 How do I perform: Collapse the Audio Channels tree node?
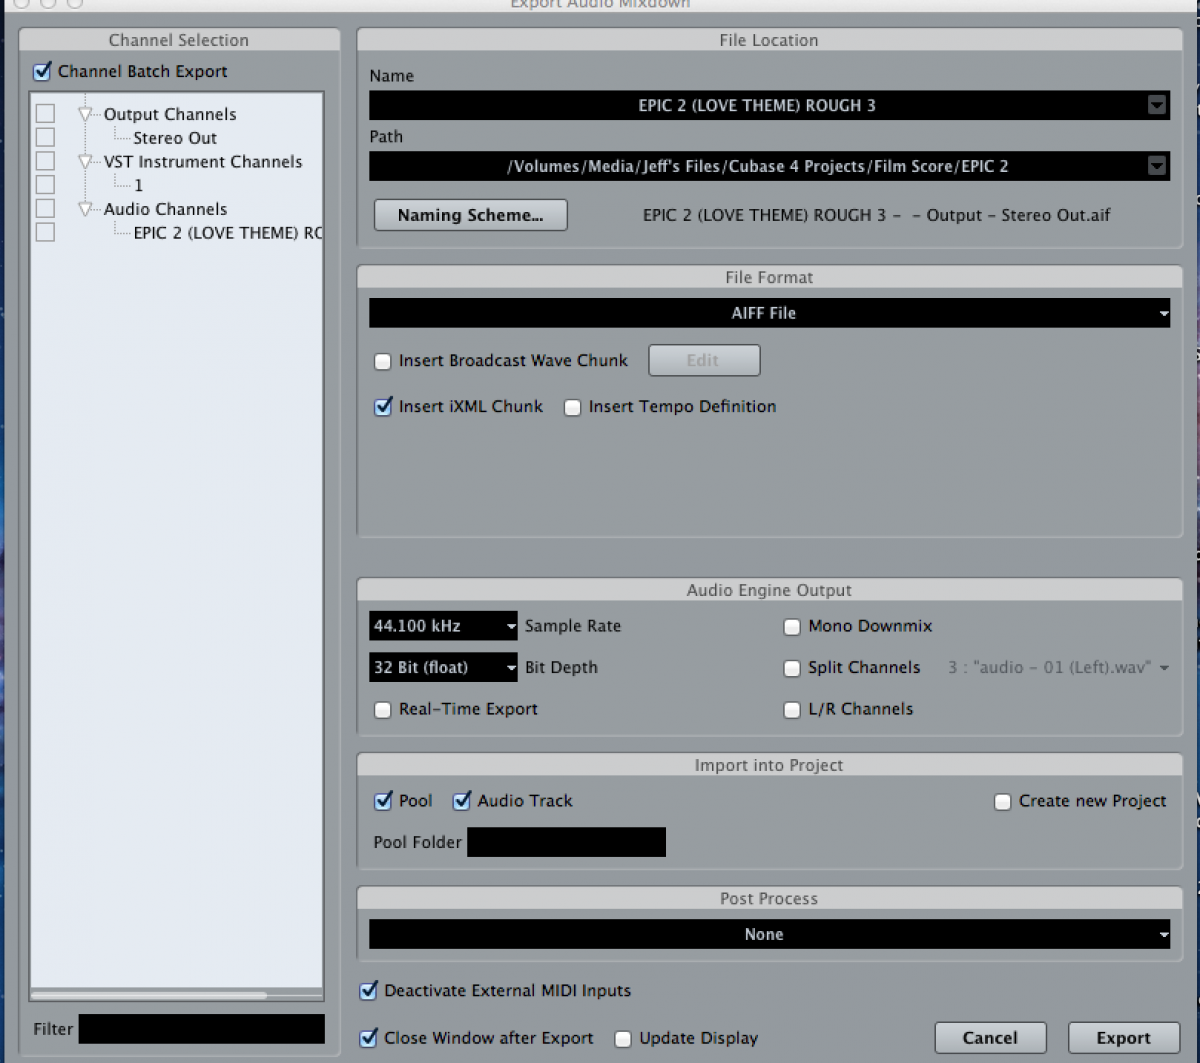85,209
